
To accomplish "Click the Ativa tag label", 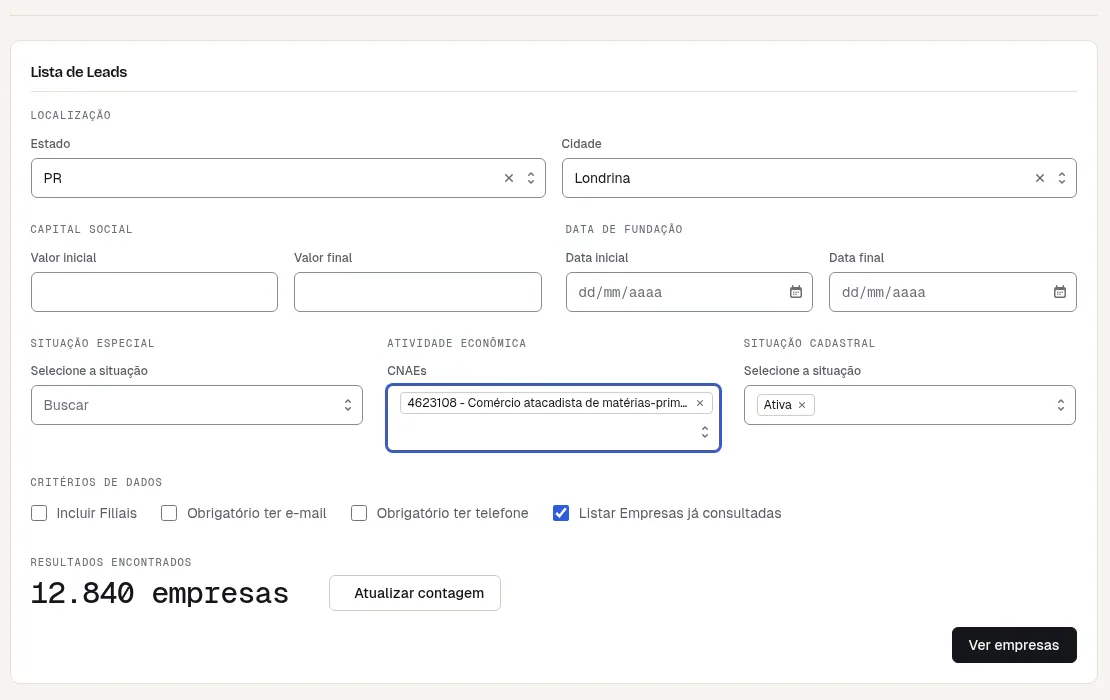I will point(777,405).
